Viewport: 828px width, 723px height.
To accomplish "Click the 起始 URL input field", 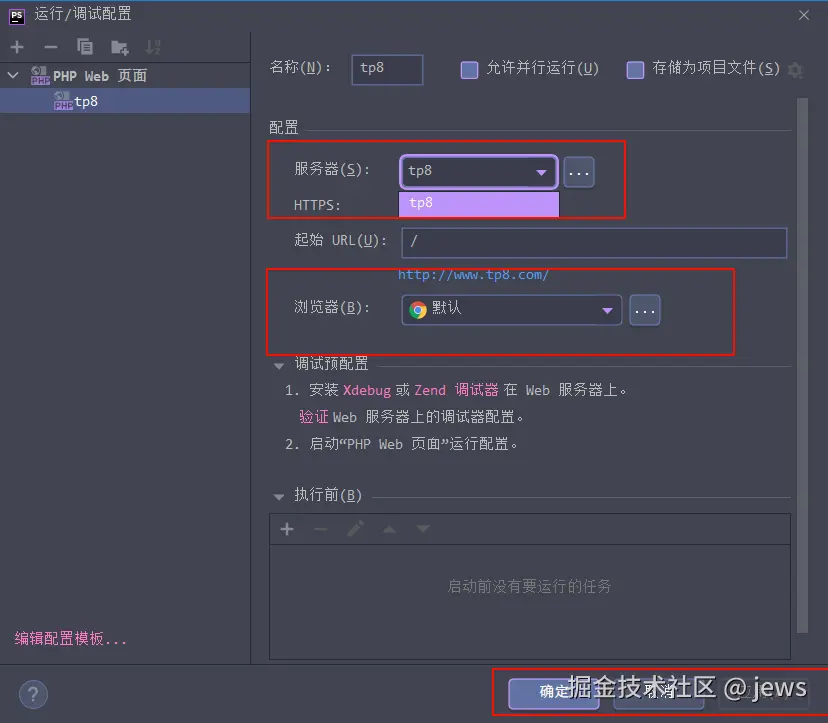I will tap(594, 243).
